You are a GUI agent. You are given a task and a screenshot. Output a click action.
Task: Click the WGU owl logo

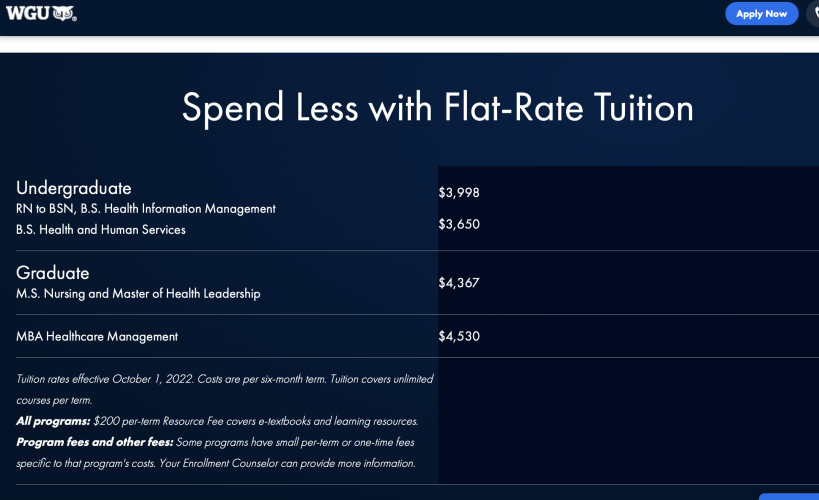[x=41, y=13]
